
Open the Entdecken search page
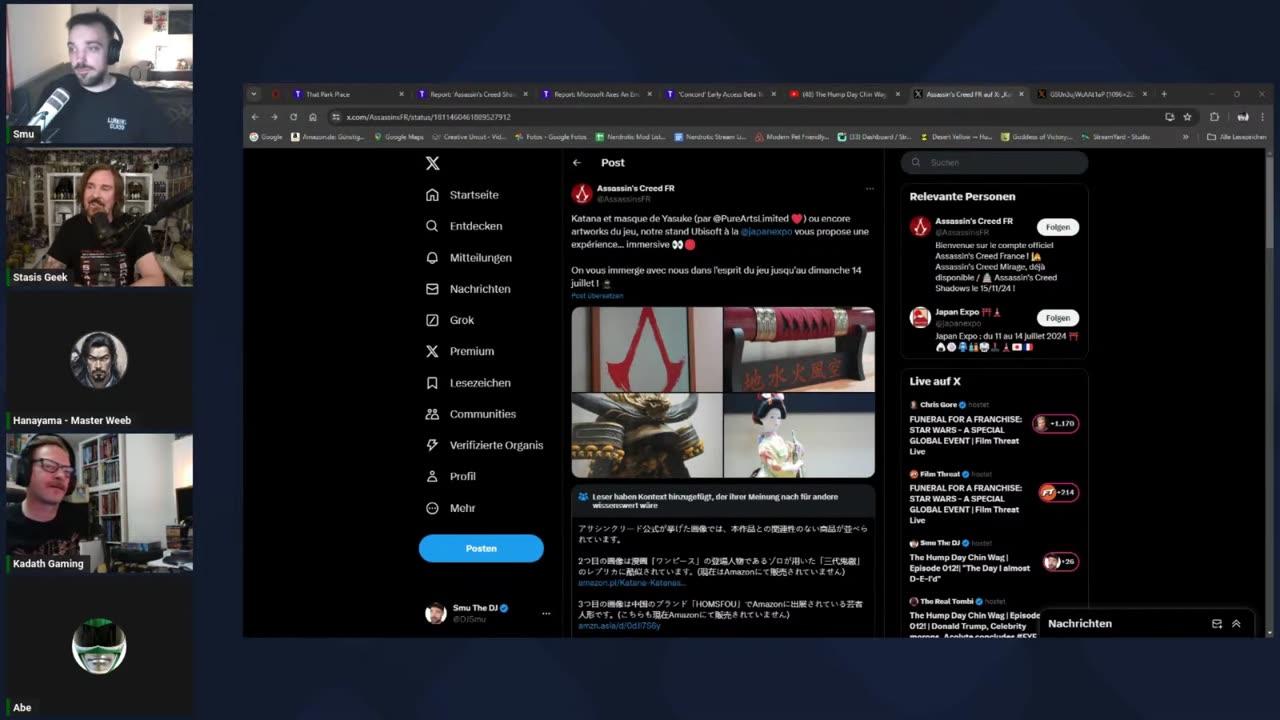[x=464, y=226]
